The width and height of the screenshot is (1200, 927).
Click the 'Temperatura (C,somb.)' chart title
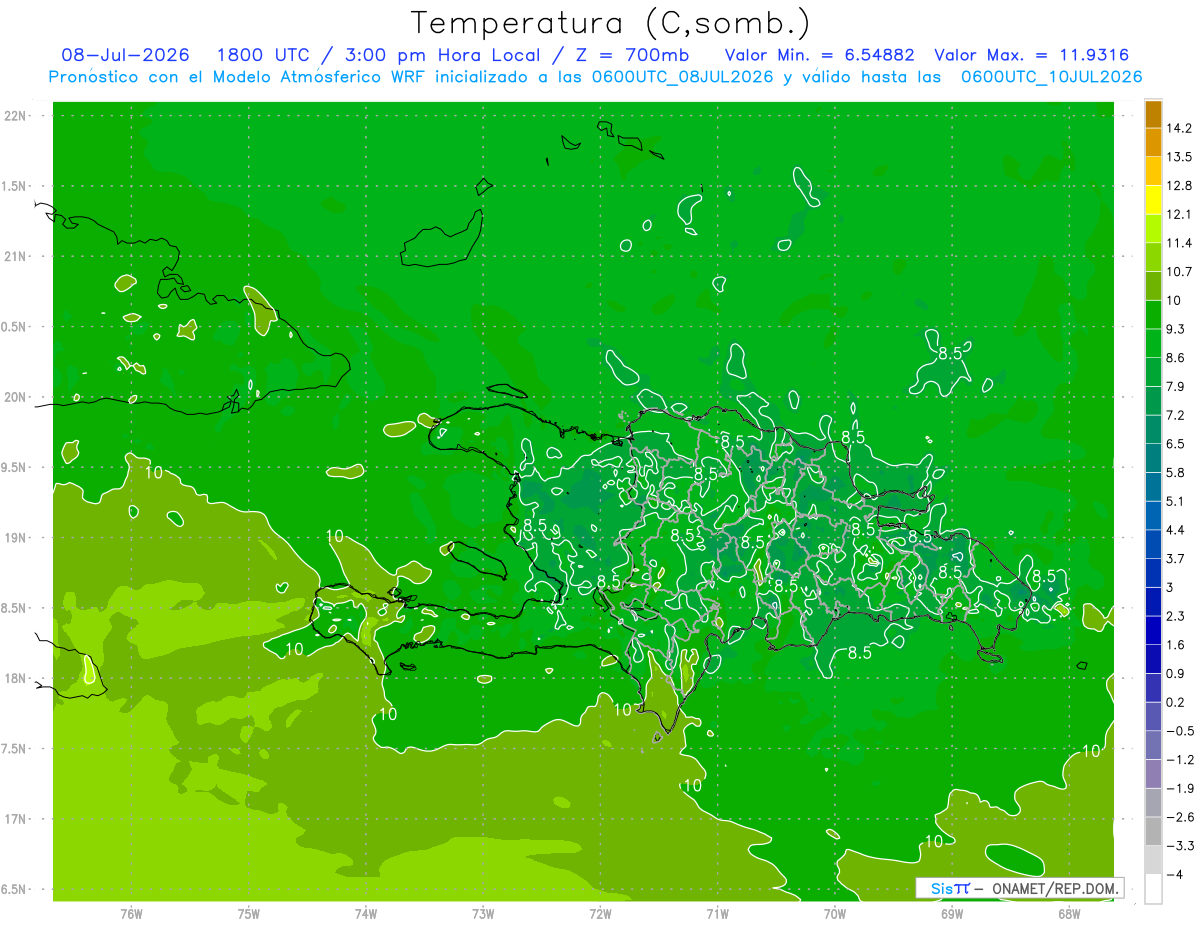[x=611, y=23]
